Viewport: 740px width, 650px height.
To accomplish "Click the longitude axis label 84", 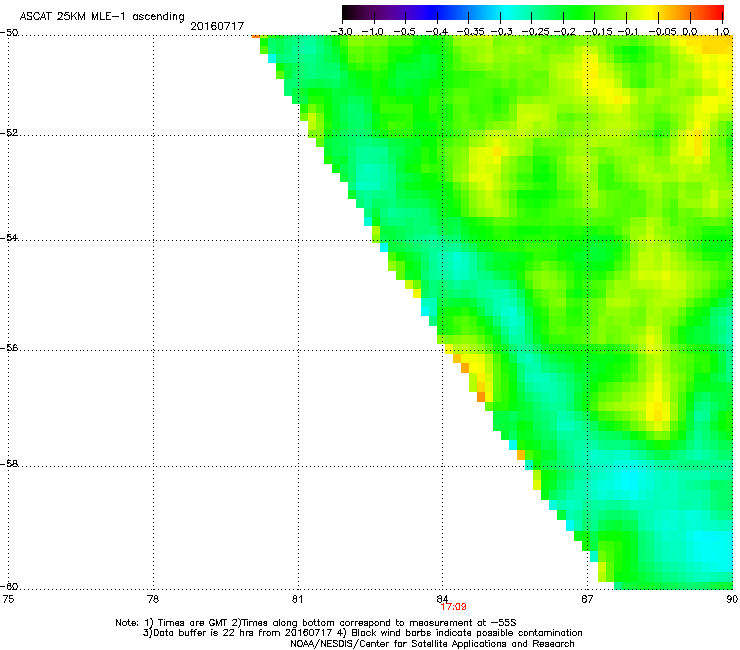I will tap(442, 599).
